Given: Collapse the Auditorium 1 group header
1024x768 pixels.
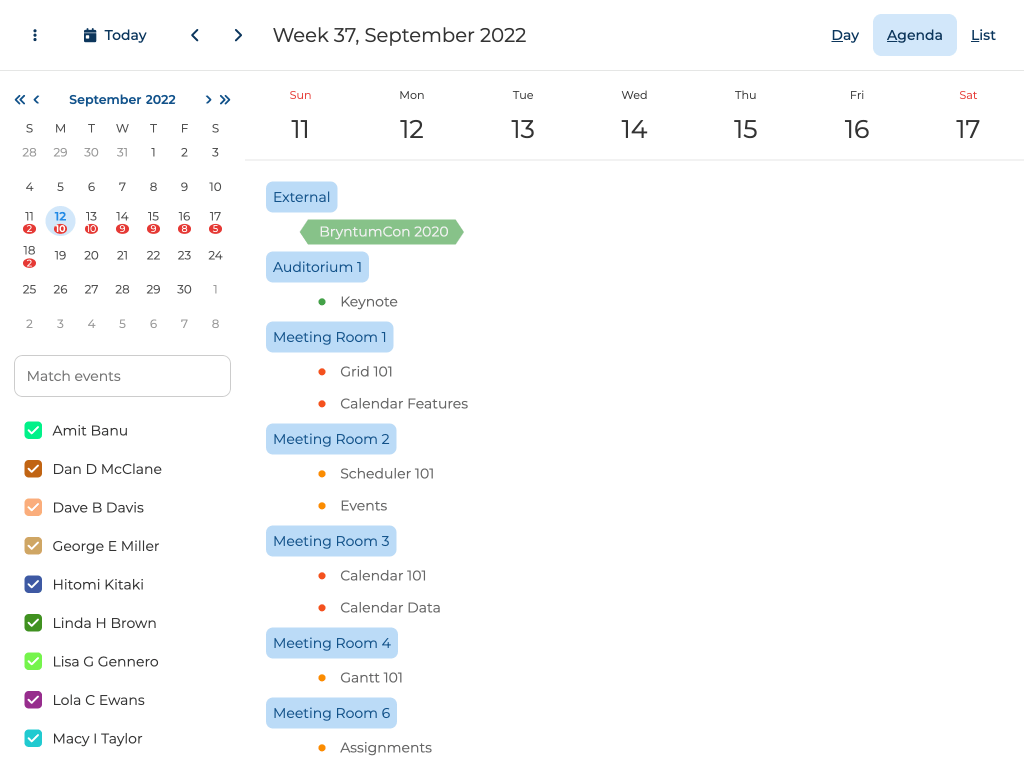Looking at the screenshot, I should pos(317,267).
